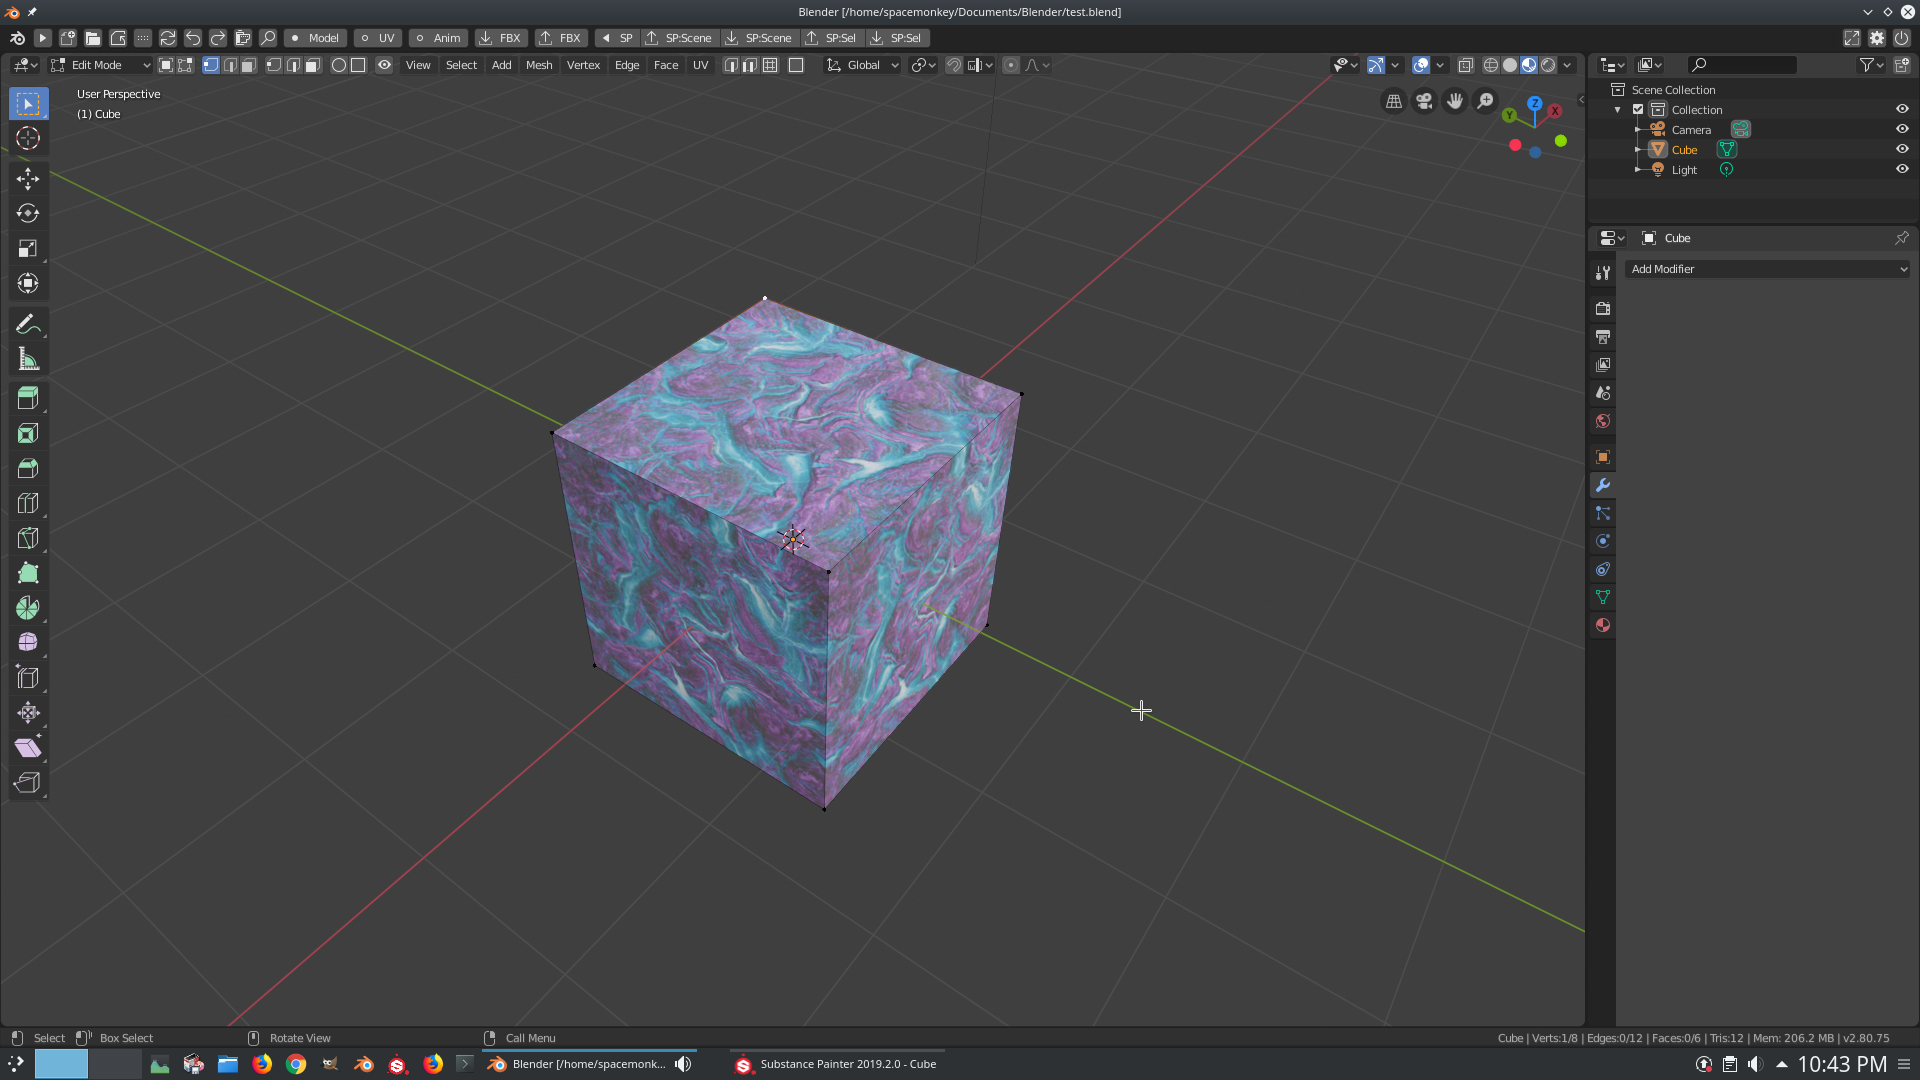Hide the Light object in outliner

(1902, 169)
